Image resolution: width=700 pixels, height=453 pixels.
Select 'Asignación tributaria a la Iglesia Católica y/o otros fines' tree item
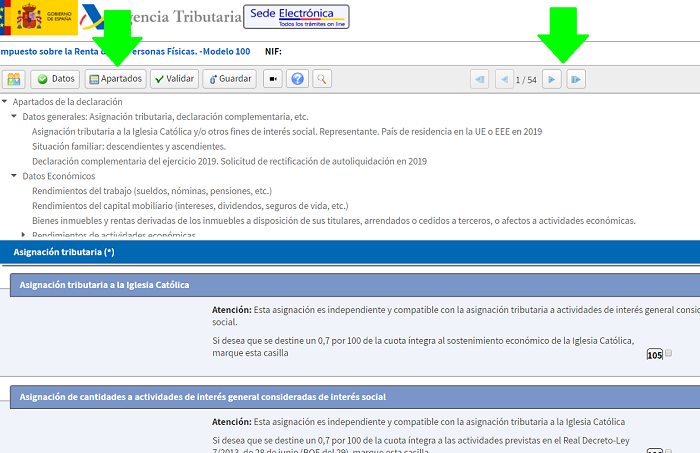pyautogui.click(x=287, y=132)
